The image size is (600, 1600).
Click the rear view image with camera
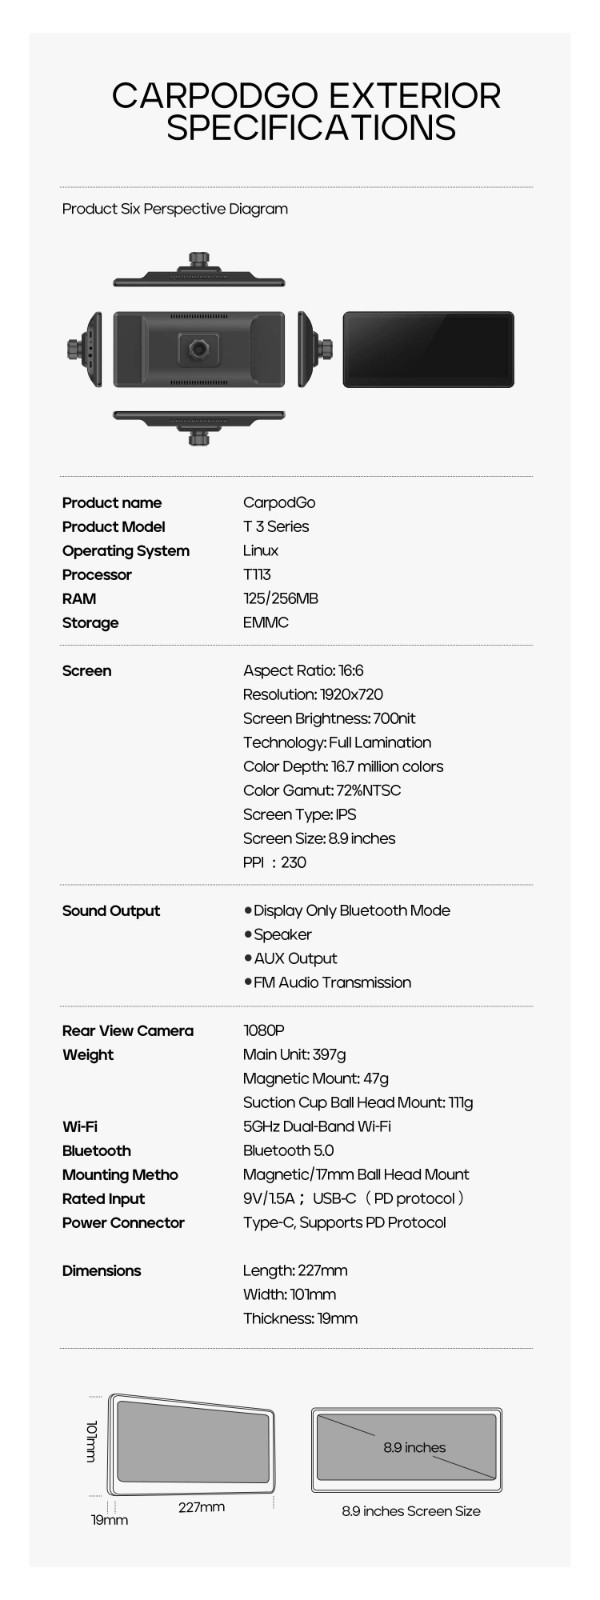(199, 349)
